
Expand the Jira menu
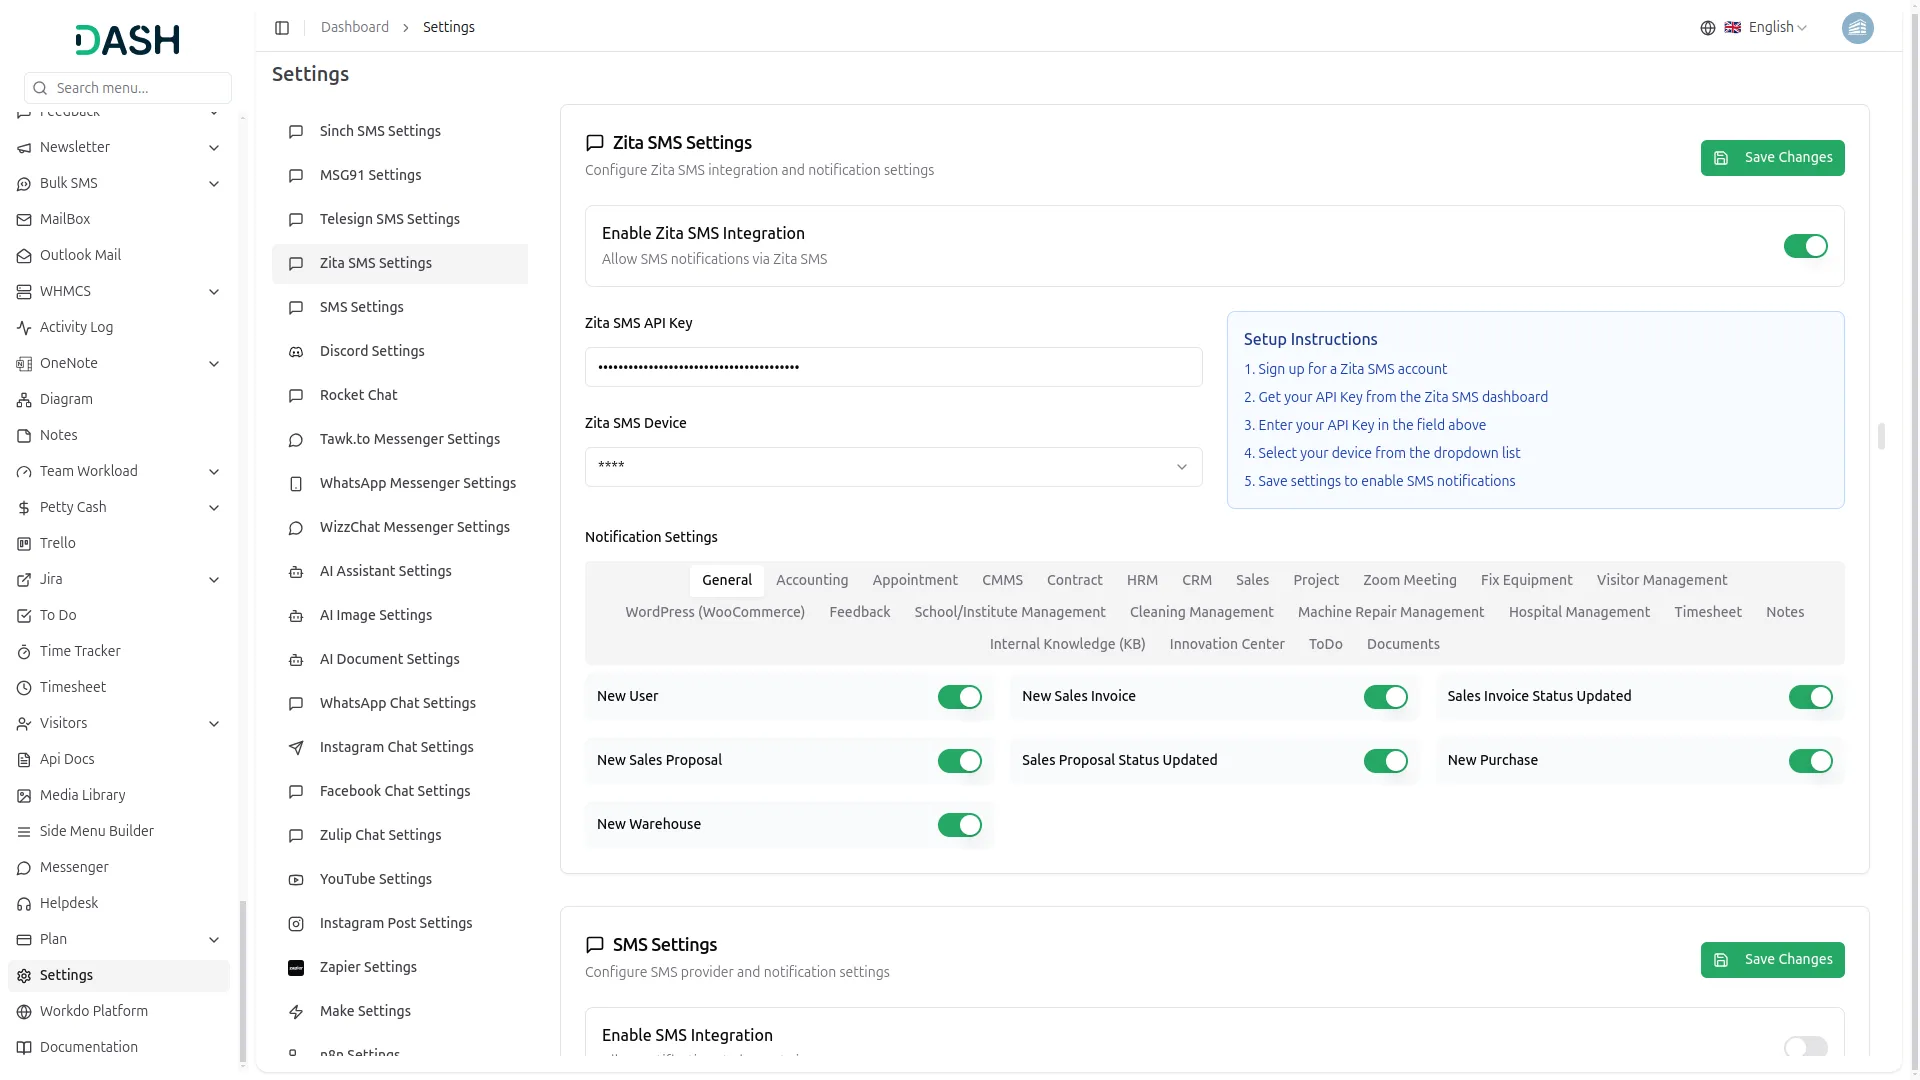(x=214, y=580)
